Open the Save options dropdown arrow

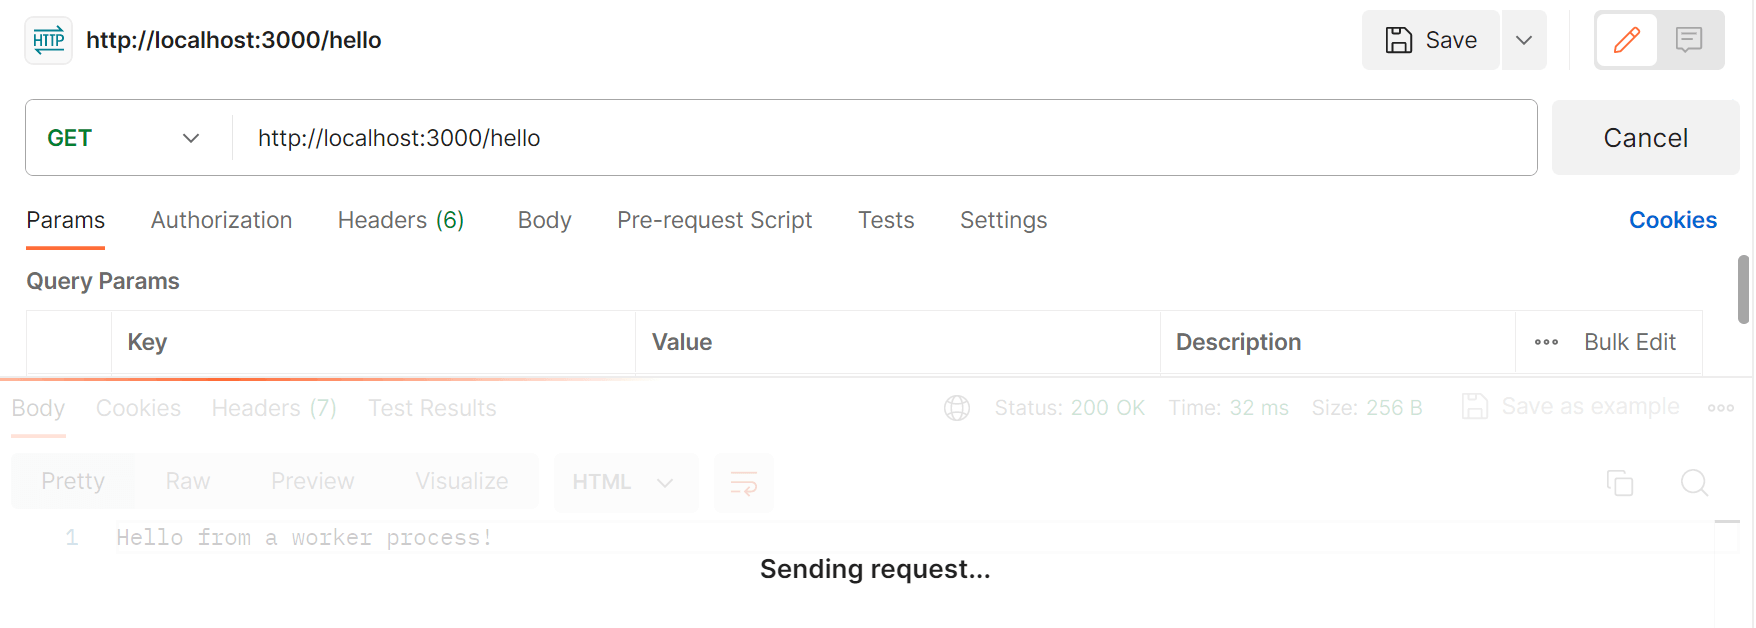tap(1524, 40)
